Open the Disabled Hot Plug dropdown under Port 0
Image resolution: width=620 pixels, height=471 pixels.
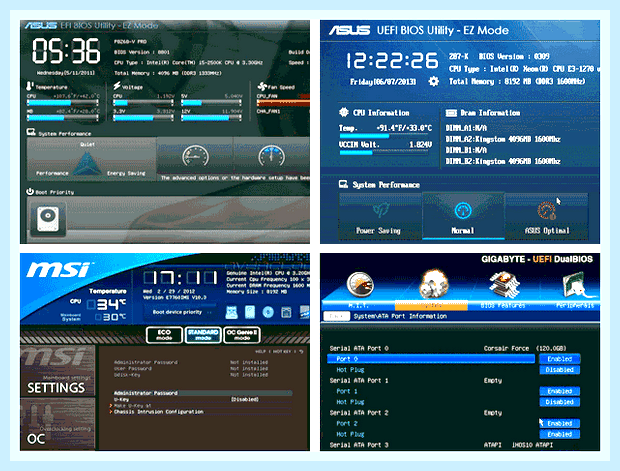[x=560, y=370]
